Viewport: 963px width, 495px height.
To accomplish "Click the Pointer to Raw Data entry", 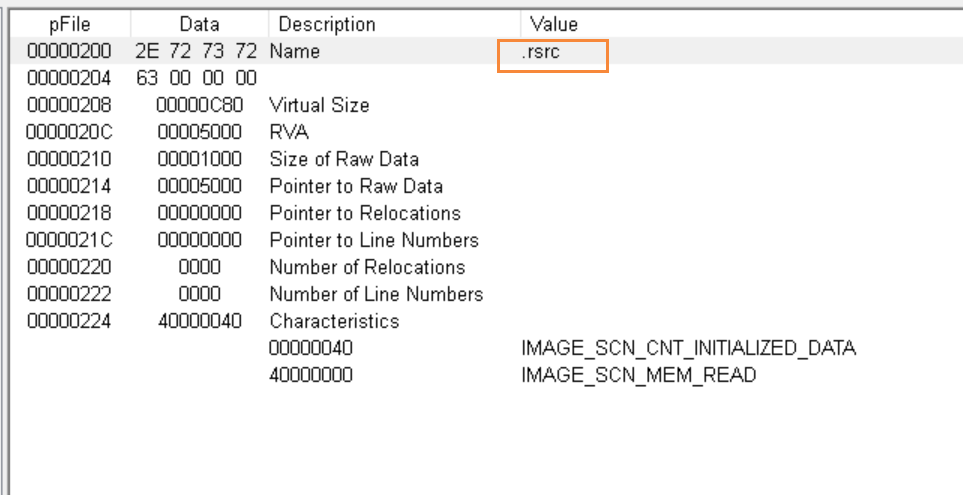I will [356, 186].
